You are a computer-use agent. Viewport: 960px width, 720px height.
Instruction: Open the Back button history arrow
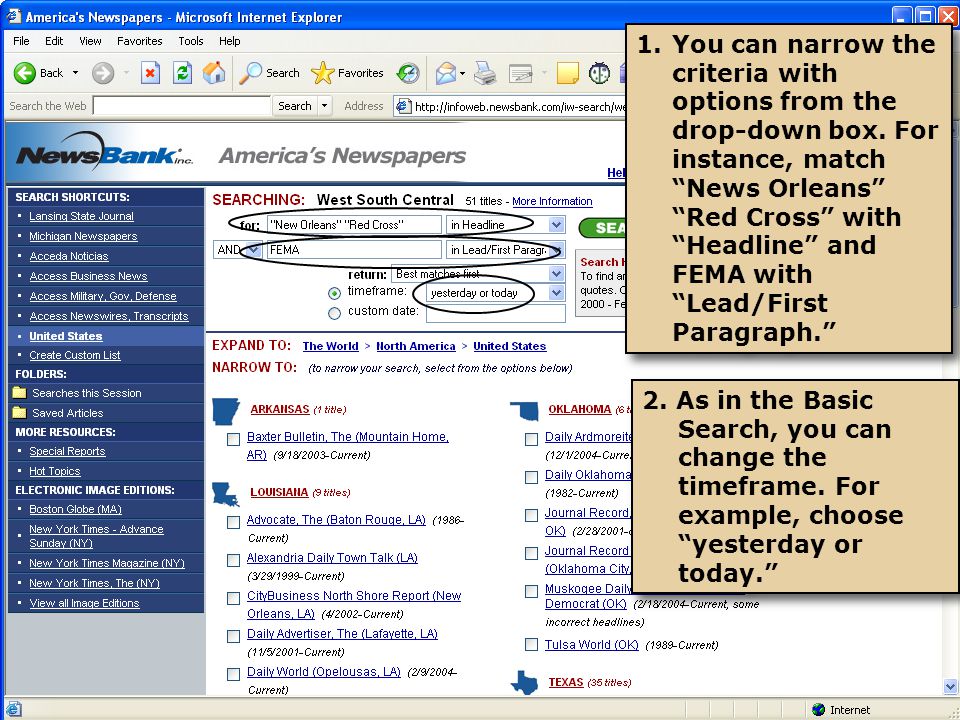point(75,73)
